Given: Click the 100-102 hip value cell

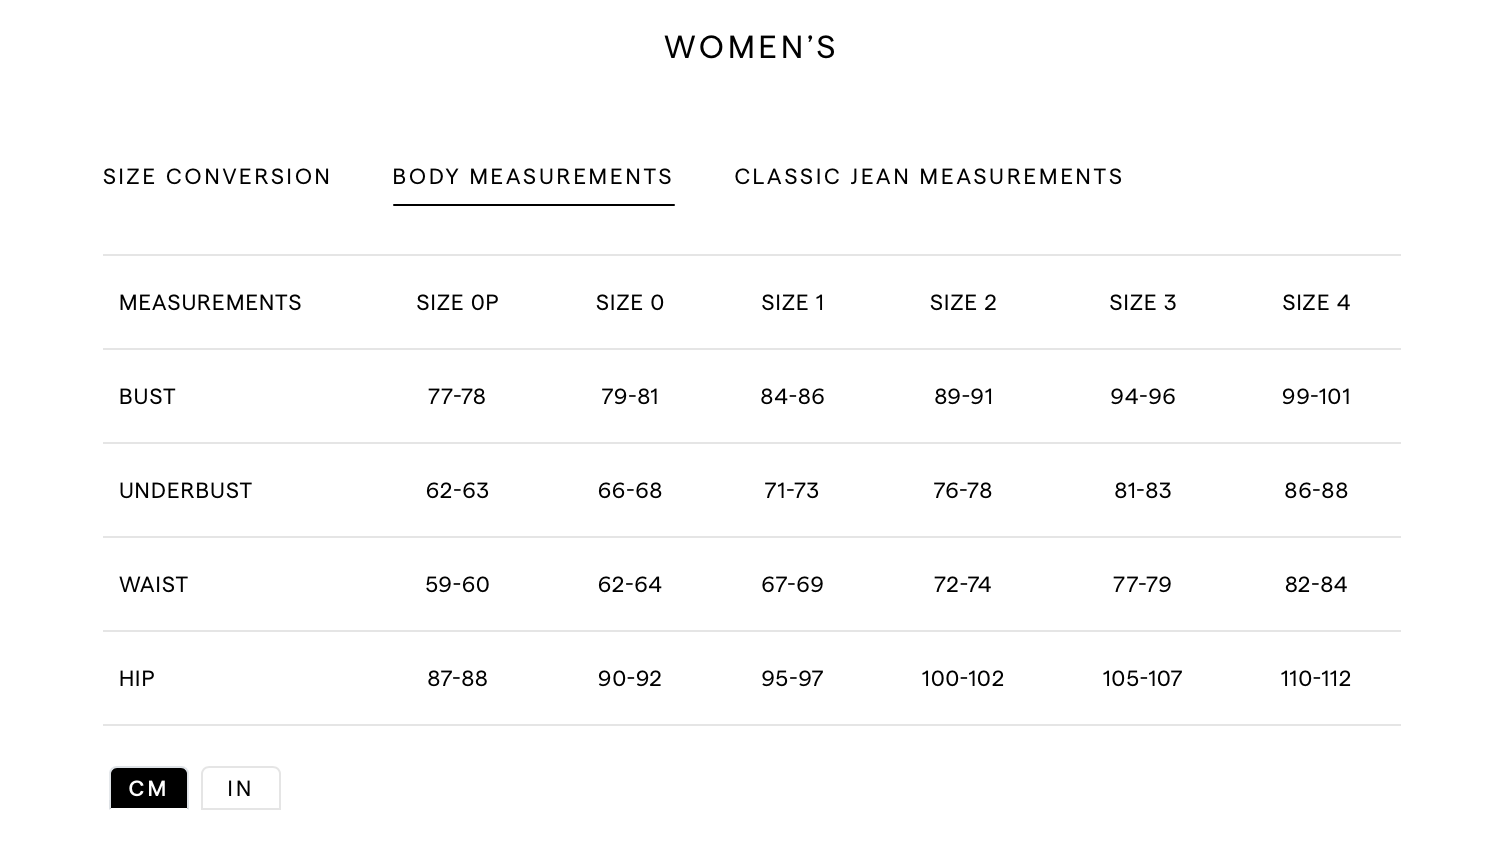Looking at the screenshot, I should (962, 679).
